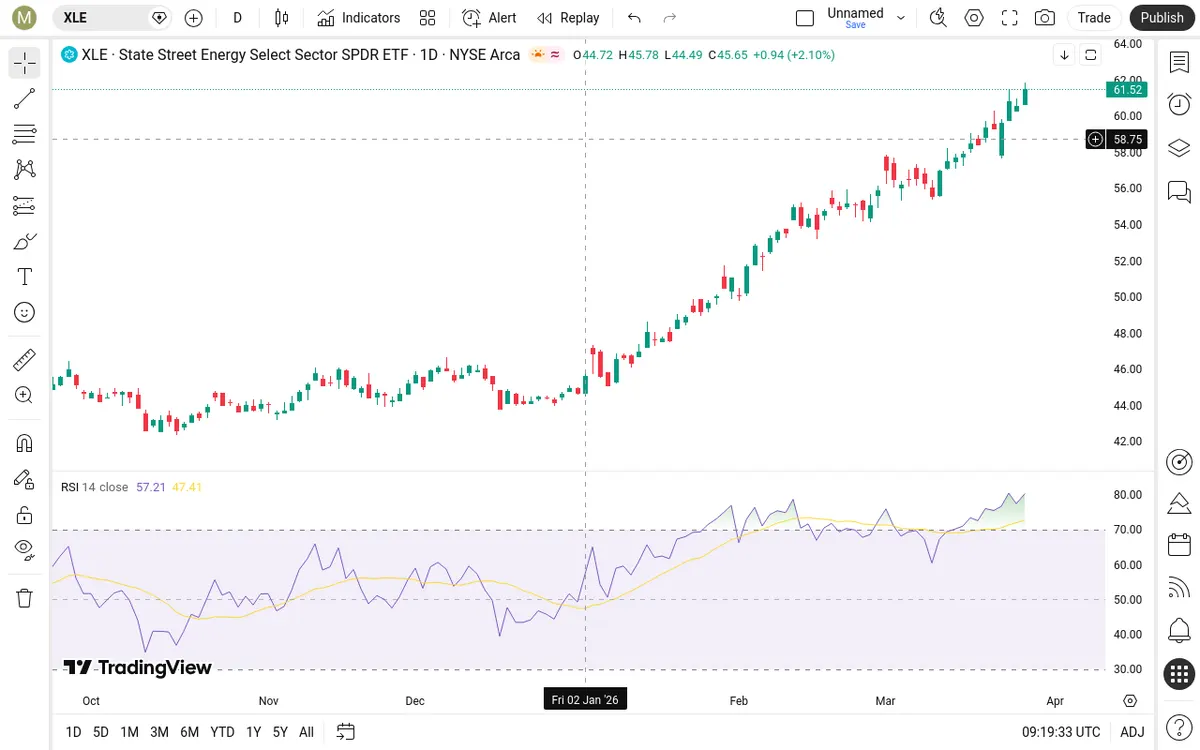Open the watchlist and details panel
Image resolution: width=1200 pixels, height=750 pixels.
click(1179, 63)
